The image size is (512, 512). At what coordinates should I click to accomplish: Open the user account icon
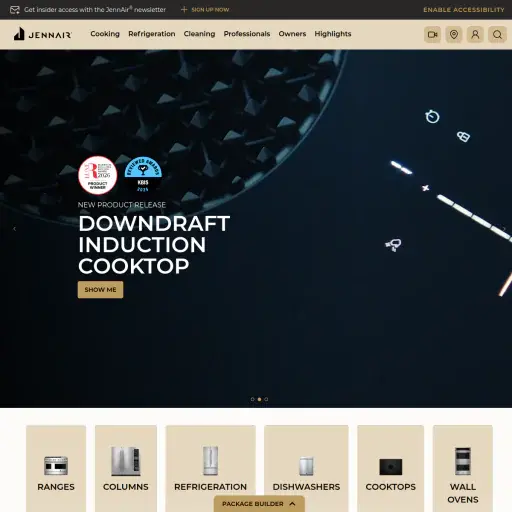[x=475, y=34]
